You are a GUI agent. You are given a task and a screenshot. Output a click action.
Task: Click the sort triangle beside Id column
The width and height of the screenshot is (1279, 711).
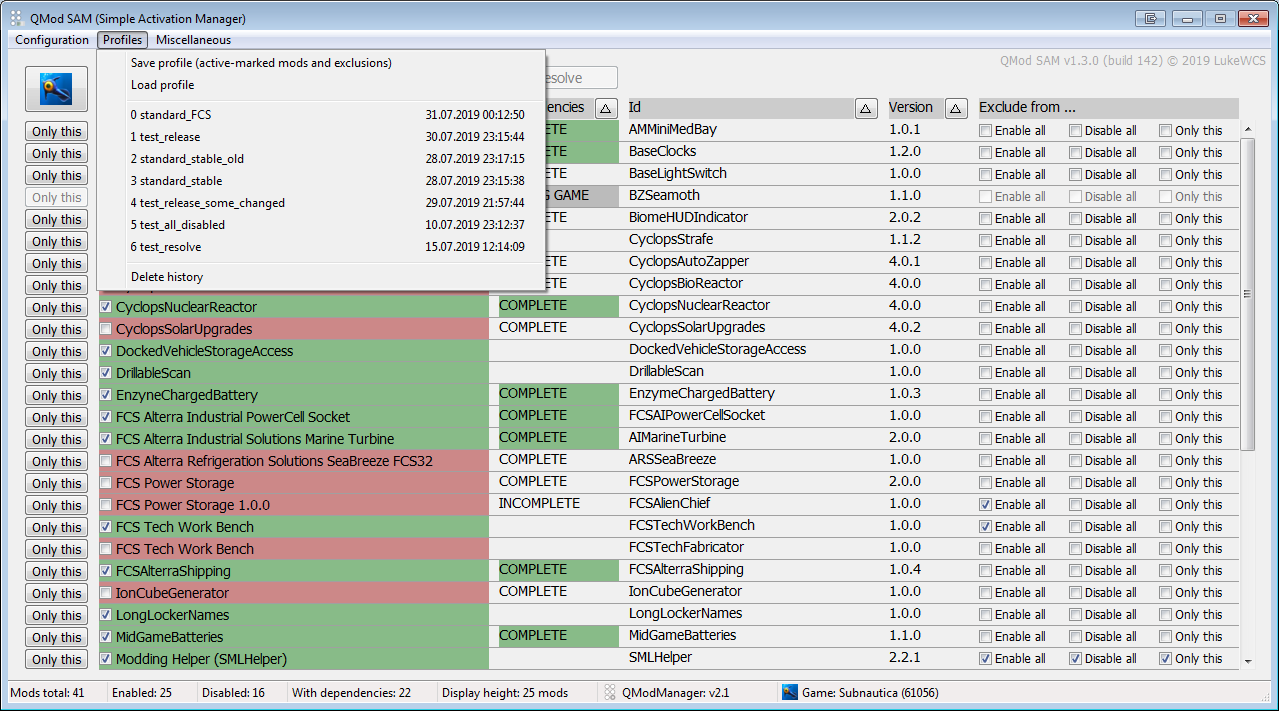click(x=867, y=108)
